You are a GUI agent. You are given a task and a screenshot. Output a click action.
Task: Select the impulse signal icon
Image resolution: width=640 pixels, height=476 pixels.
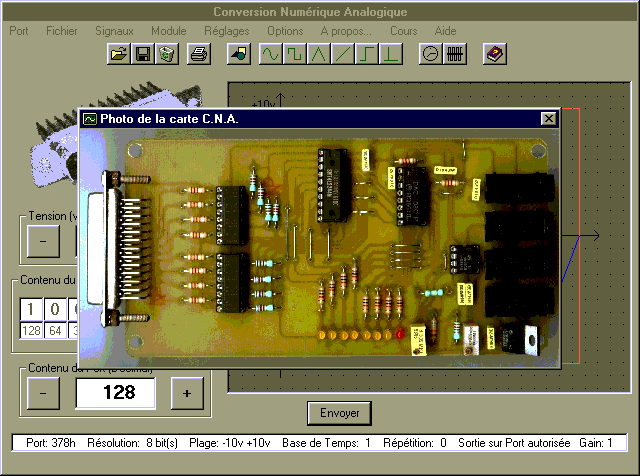(x=391, y=54)
